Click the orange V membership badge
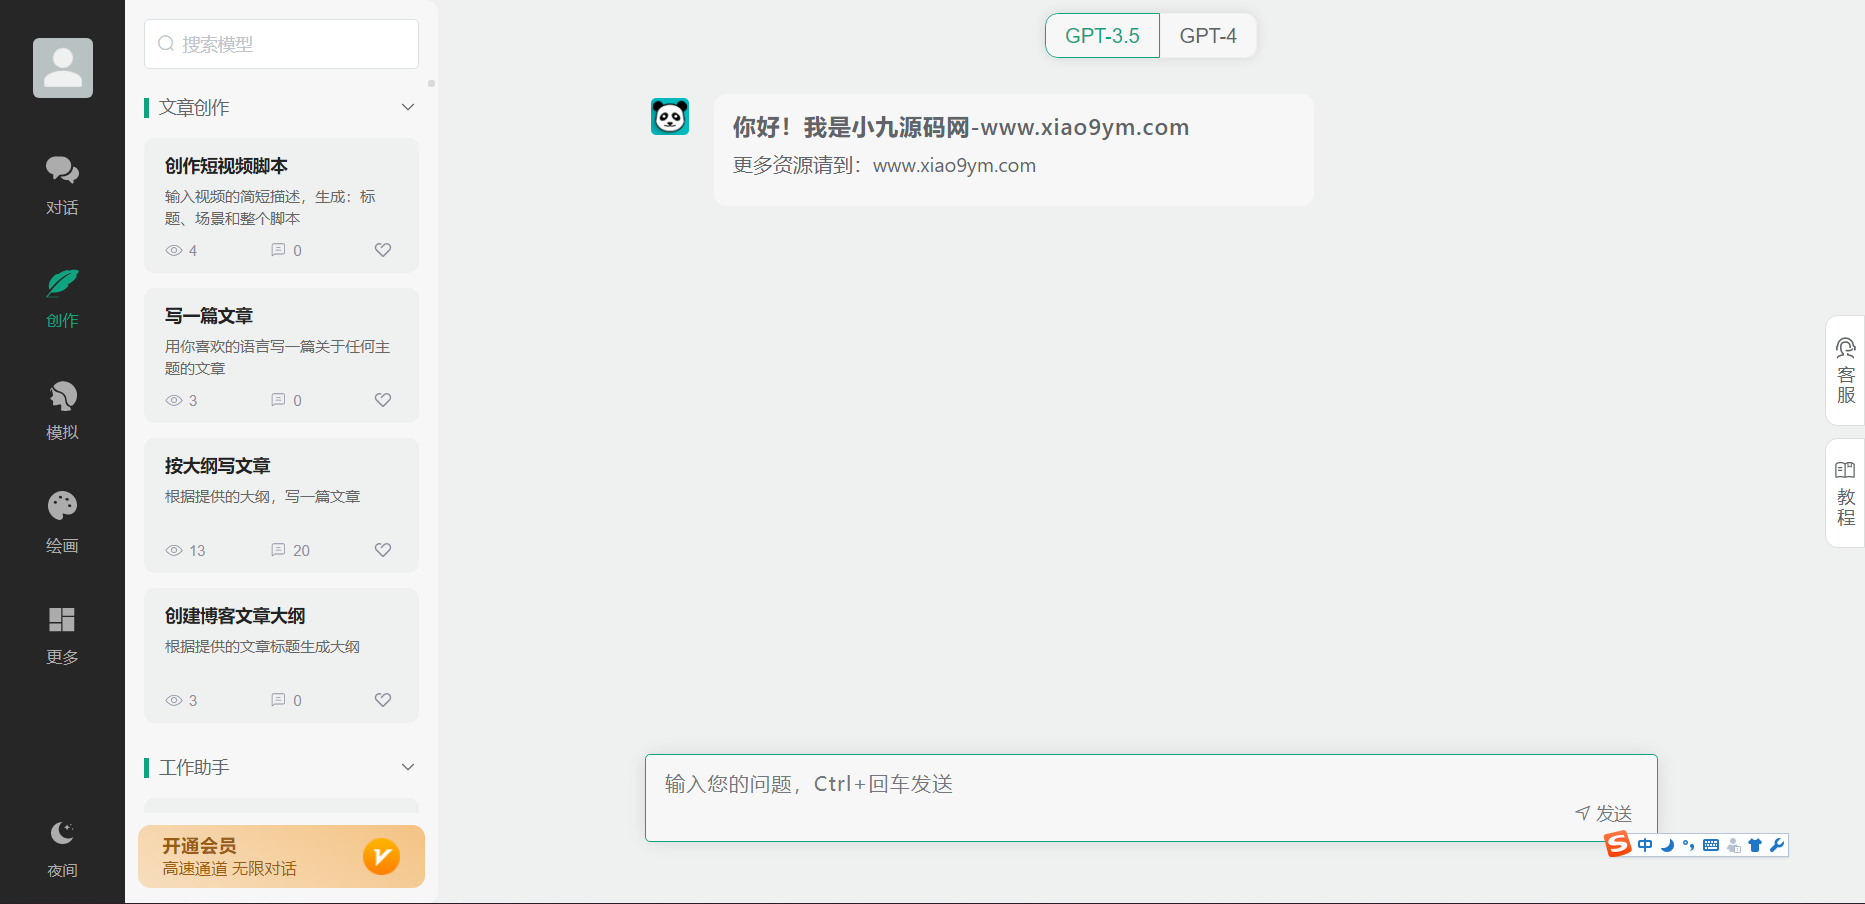Viewport: 1865px width, 904px height. pyautogui.click(x=381, y=856)
